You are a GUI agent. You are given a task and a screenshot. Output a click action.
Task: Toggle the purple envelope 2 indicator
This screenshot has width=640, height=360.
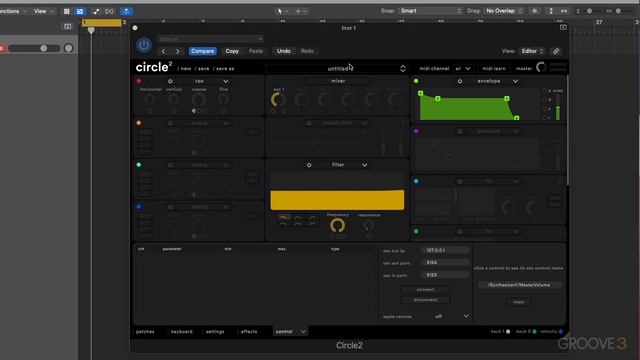pyautogui.click(x=416, y=131)
